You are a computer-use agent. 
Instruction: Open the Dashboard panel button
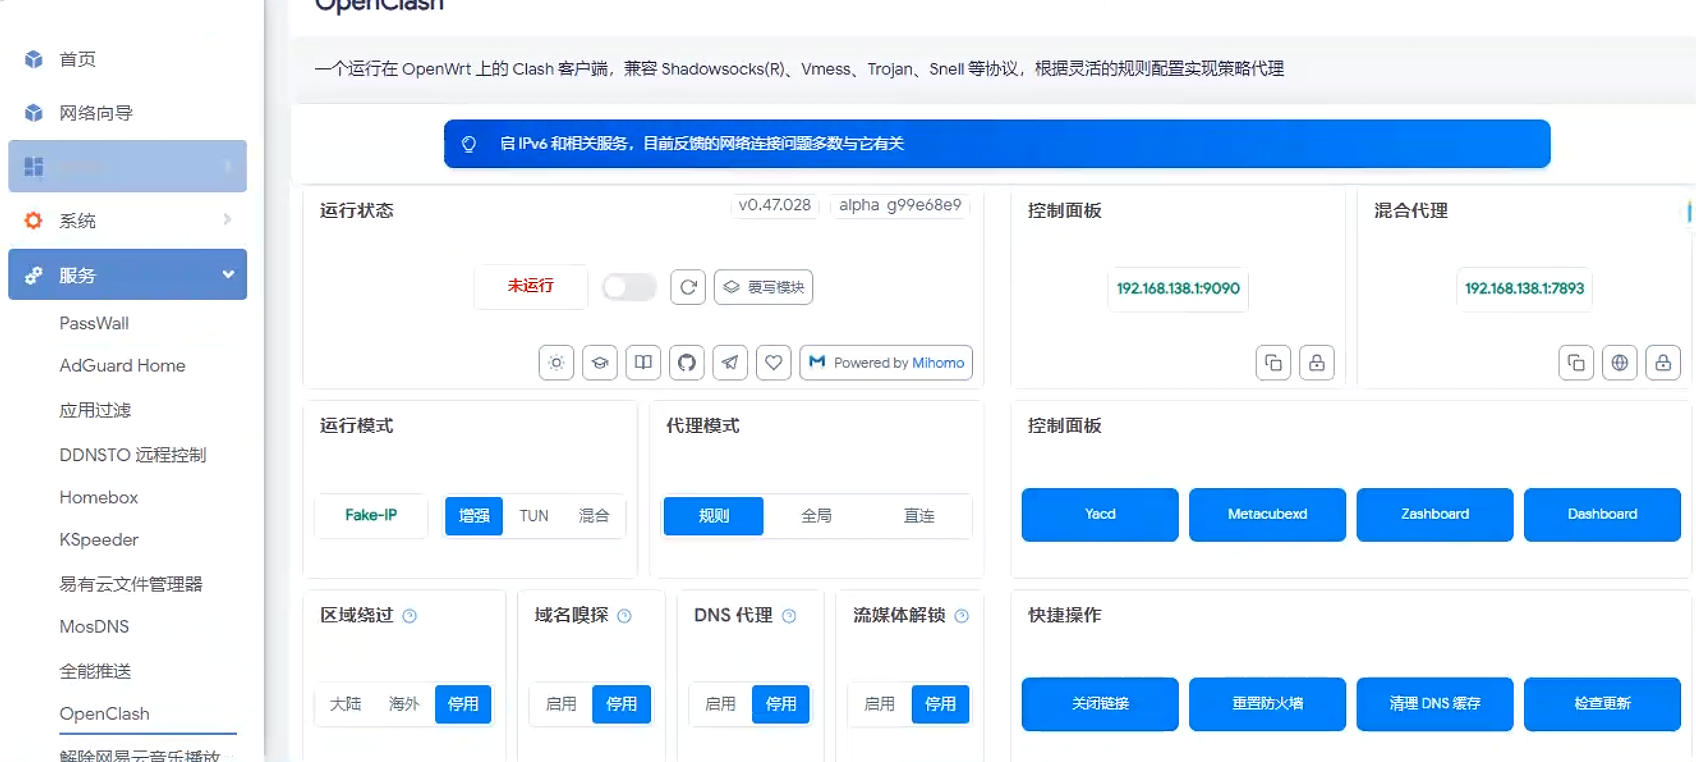1602,515
